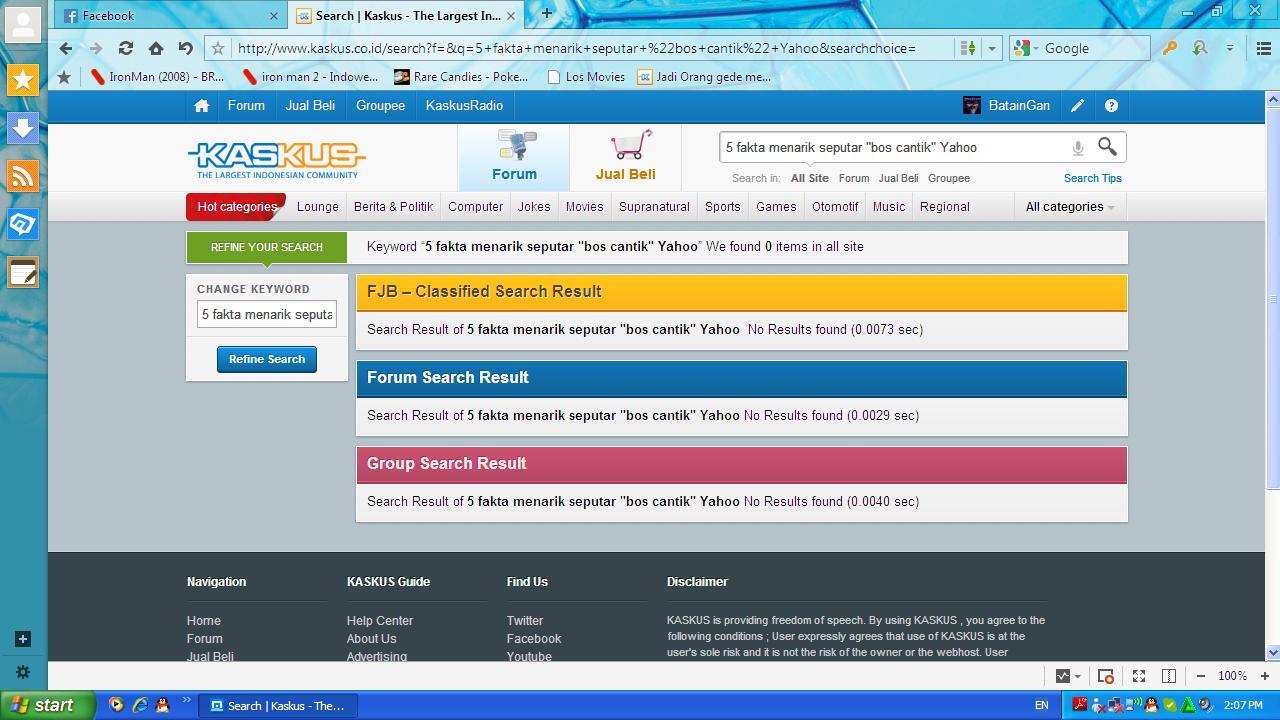This screenshot has height=720, width=1280.
Task: Open the Downloads sidebar panel
Action: 23,128
